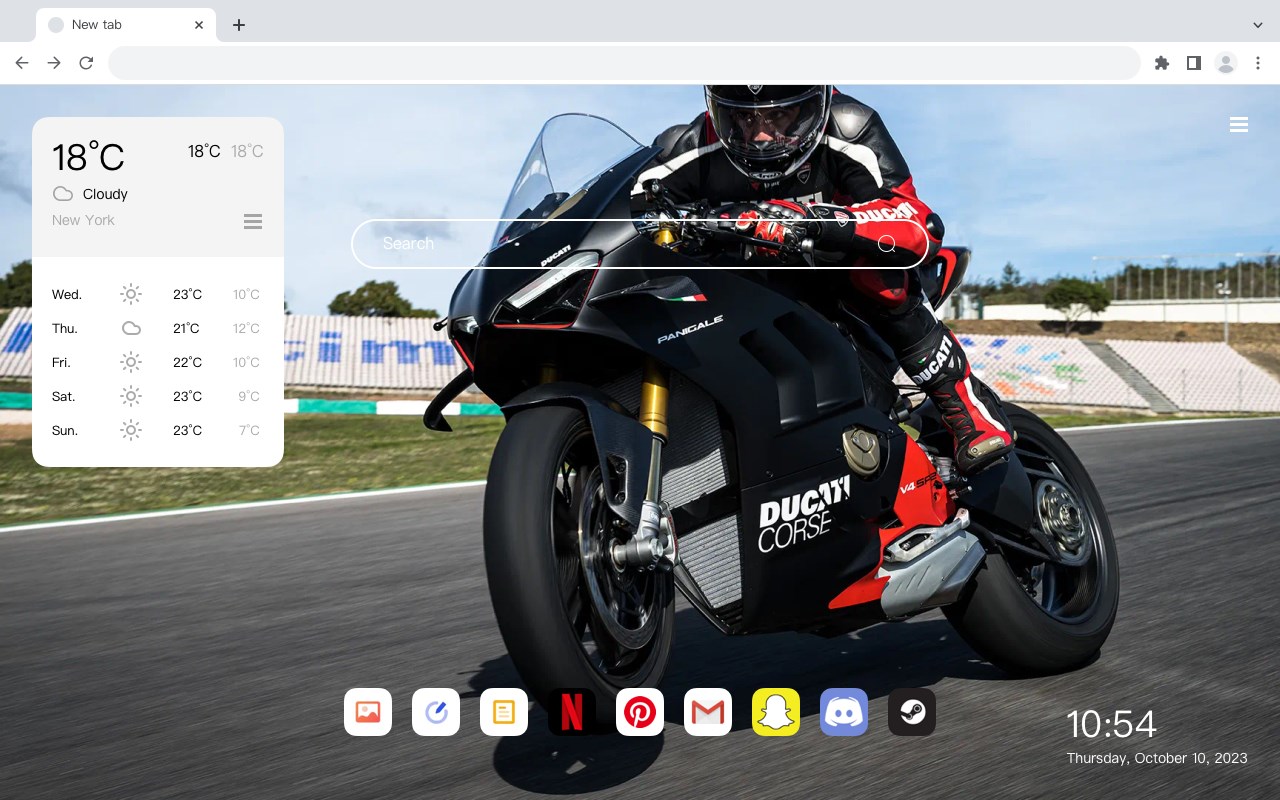Screen dimensions: 1280x800
Task: Click the Wednesday sun weather icon
Action: click(x=131, y=294)
